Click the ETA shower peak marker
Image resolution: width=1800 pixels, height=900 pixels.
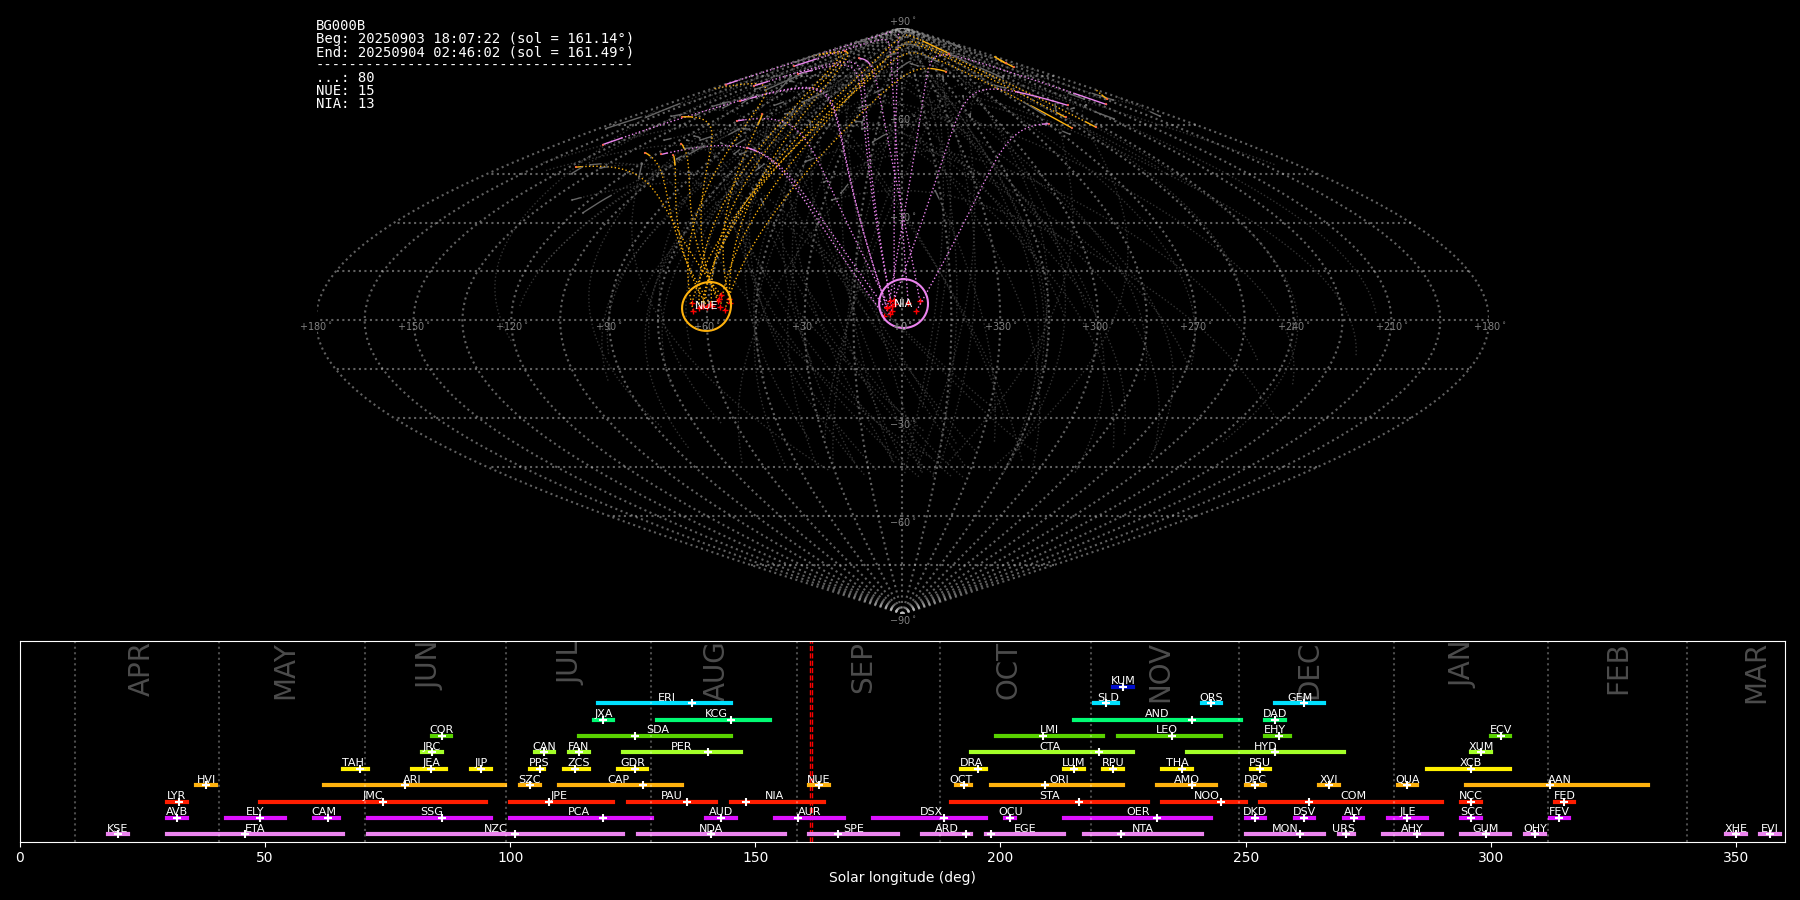pyautogui.click(x=244, y=834)
